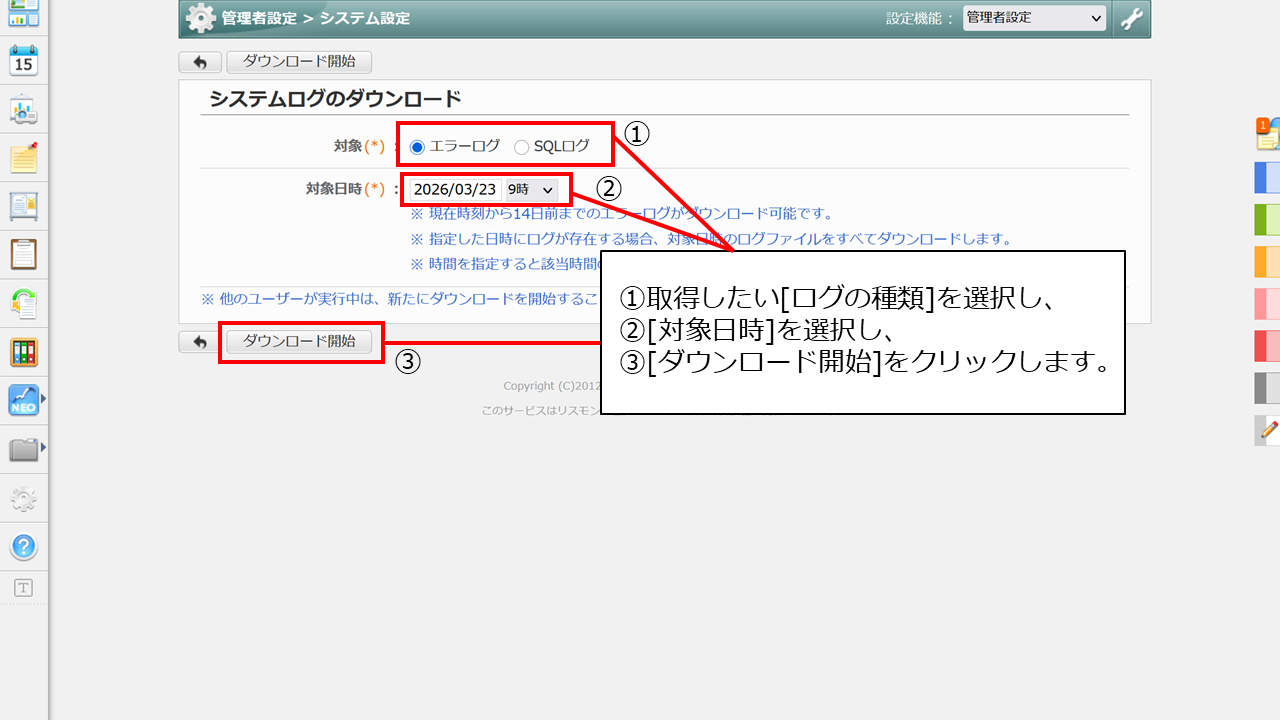Expand the arrow beside the NEO icon
The height and width of the screenshot is (720, 1280).
click(43, 400)
